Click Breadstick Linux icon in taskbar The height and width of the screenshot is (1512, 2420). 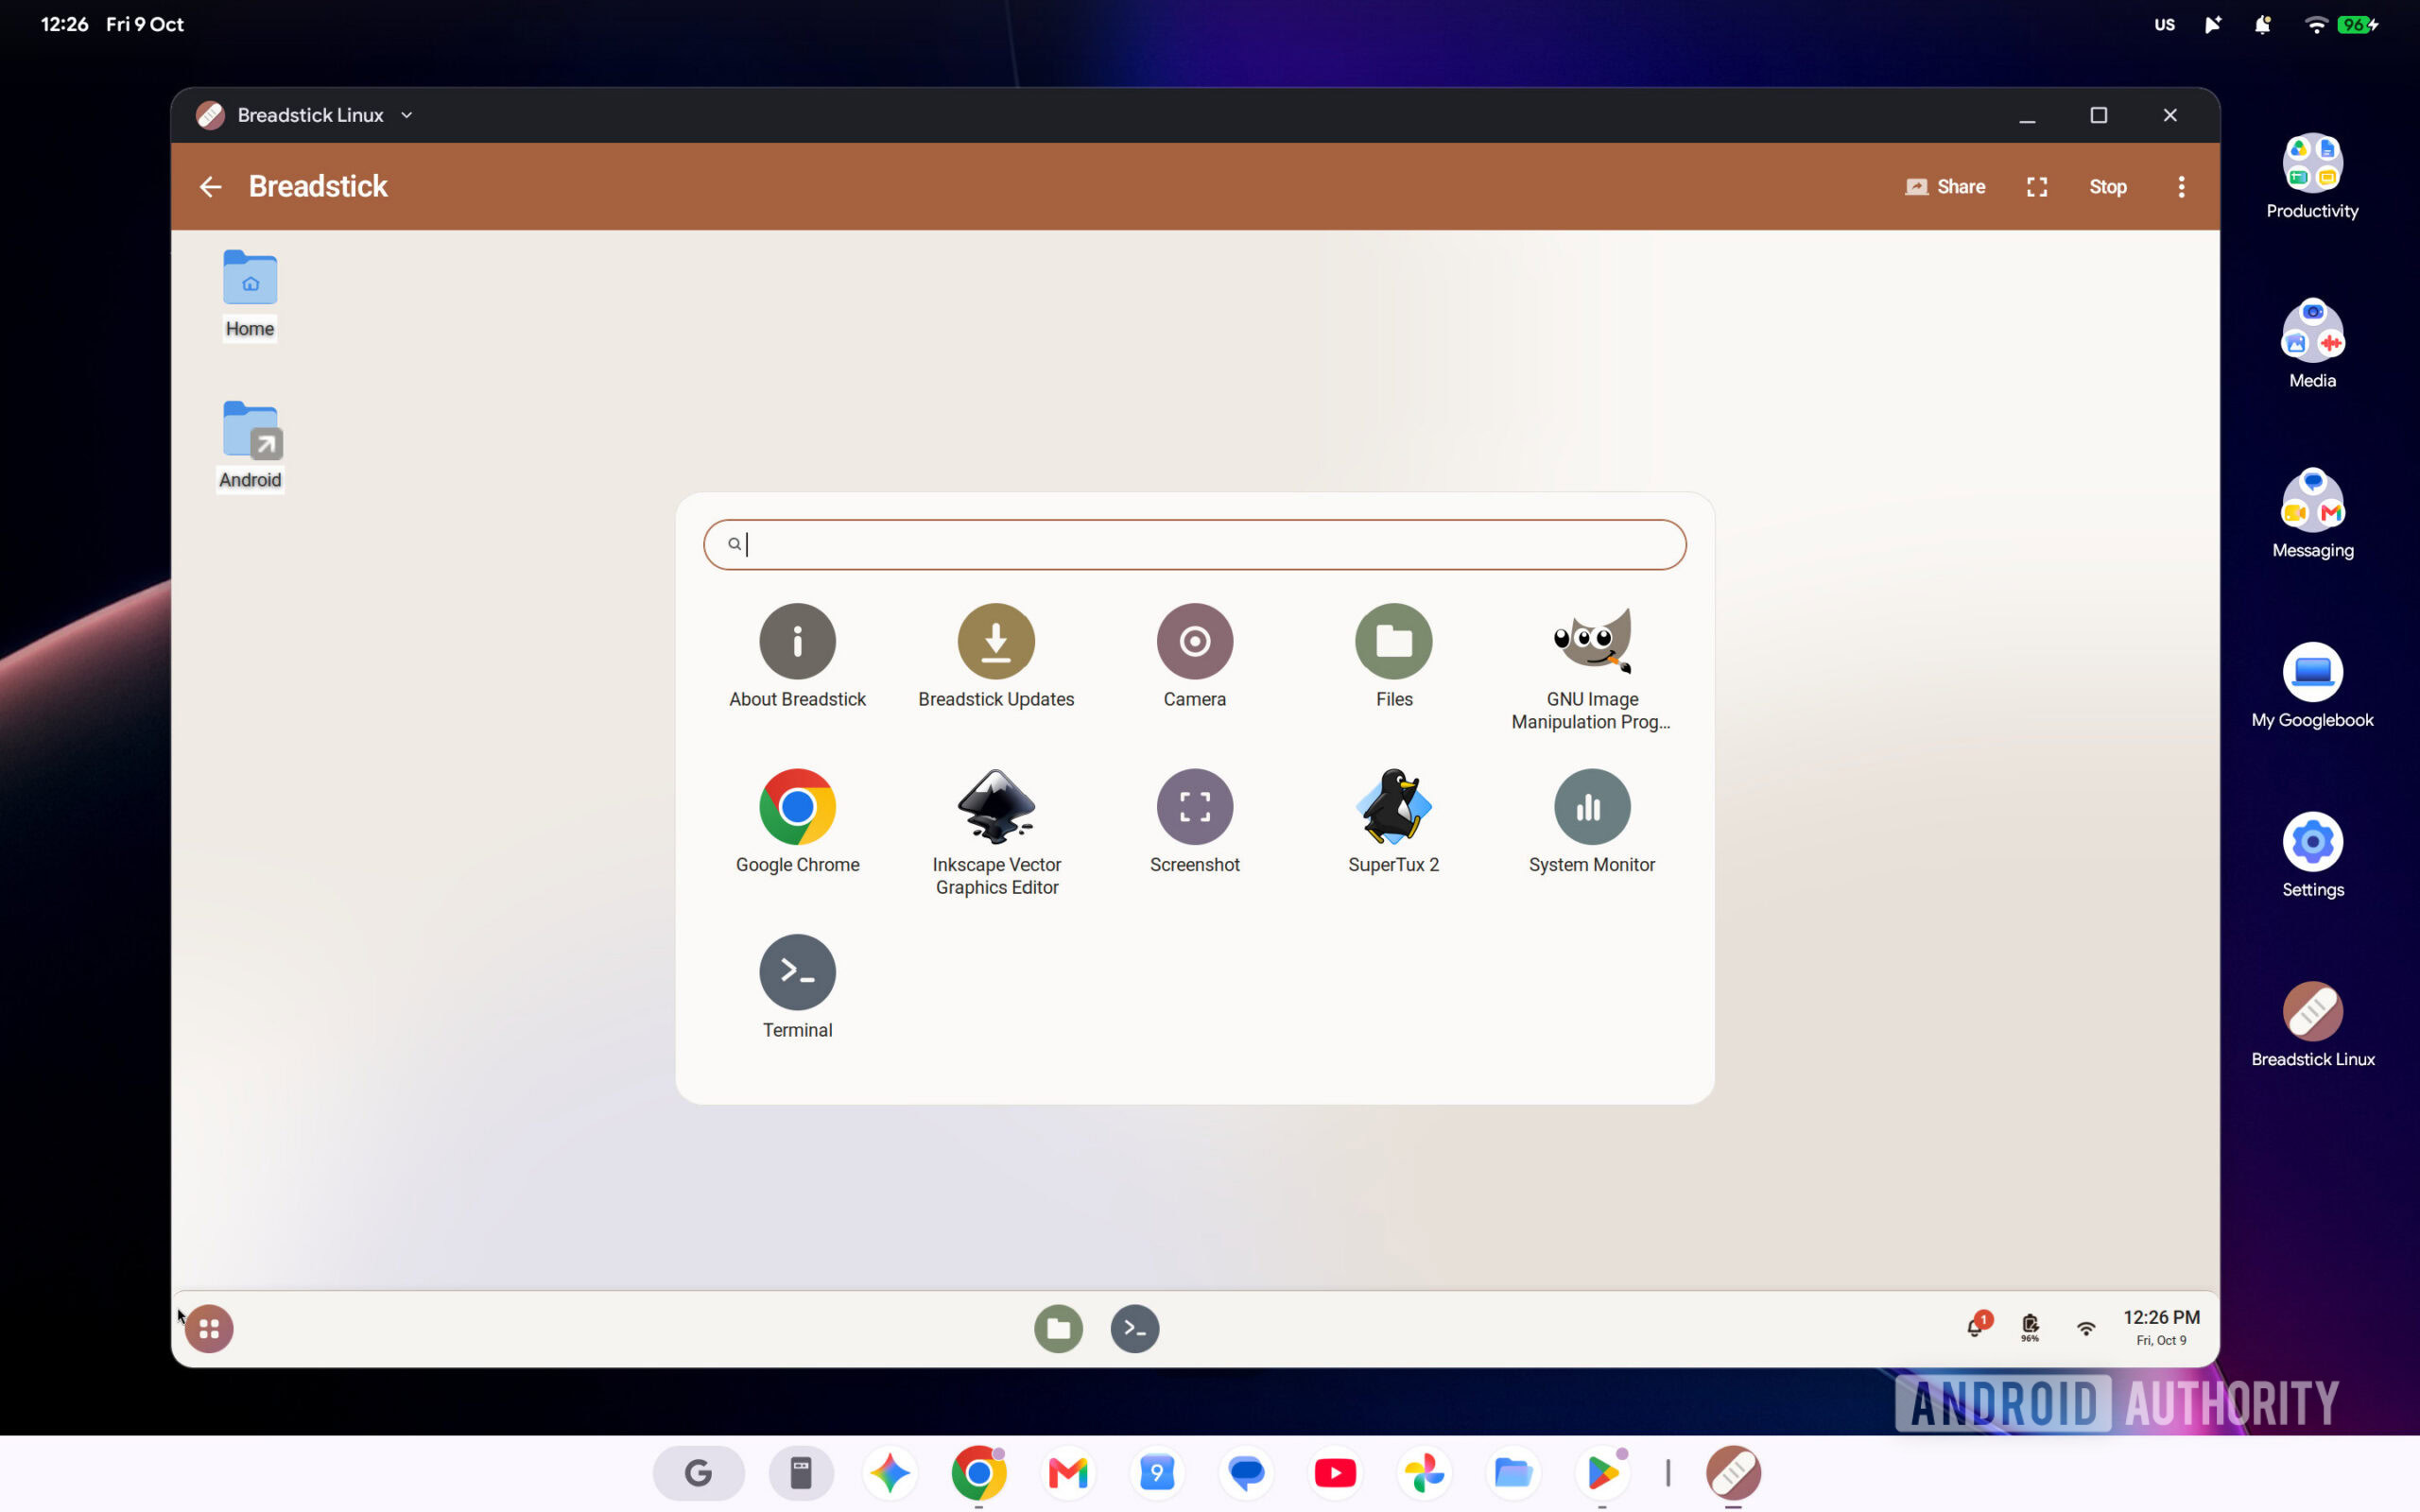1733,1472
